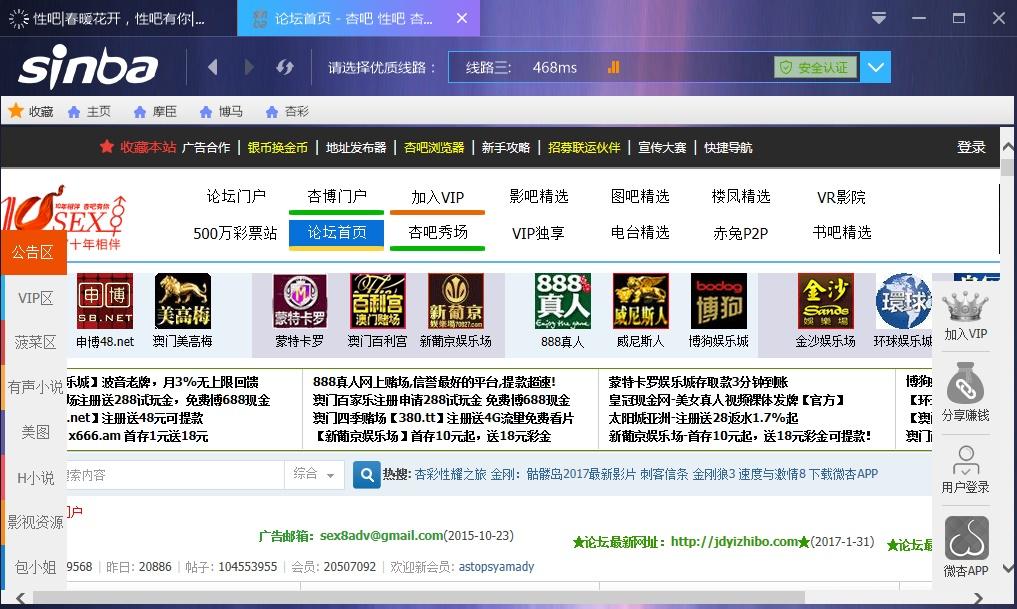Click the signal strength bars icon
The image size is (1017, 609).
pos(614,67)
